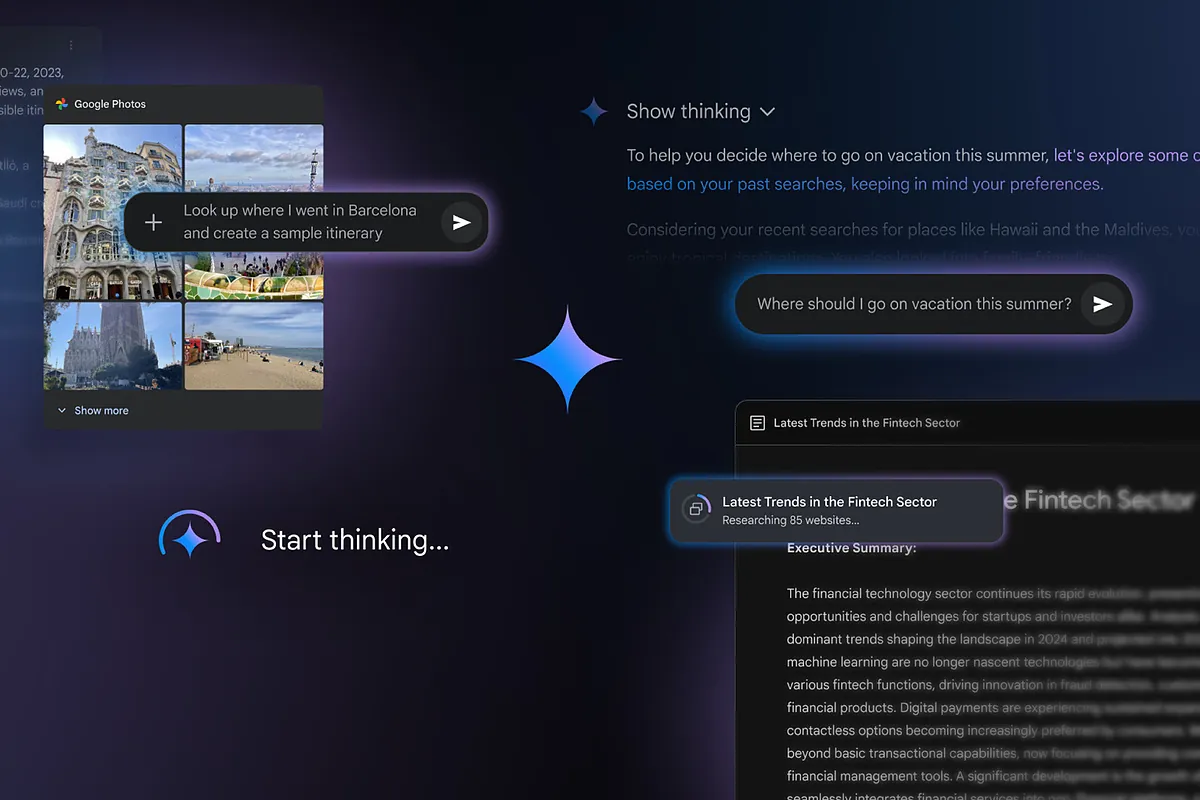Click the 'based on your past searches' link
The width and height of the screenshot is (1200, 800).
[864, 184]
